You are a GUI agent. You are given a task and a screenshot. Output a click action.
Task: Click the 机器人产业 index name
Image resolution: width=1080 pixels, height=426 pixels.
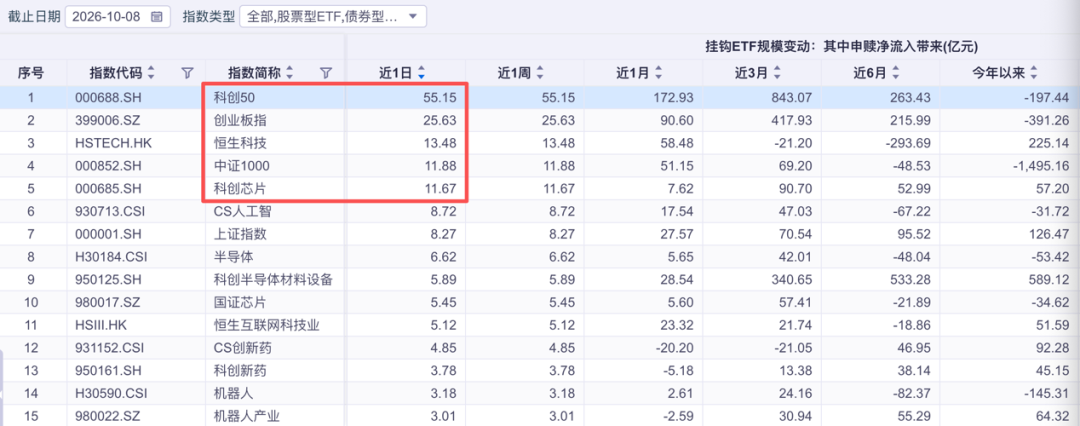click(247, 416)
